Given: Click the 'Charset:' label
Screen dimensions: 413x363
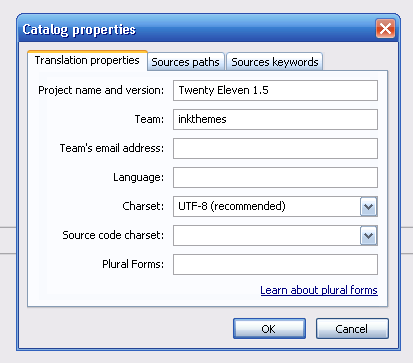Looking at the screenshot, I should pyautogui.click(x=143, y=206).
